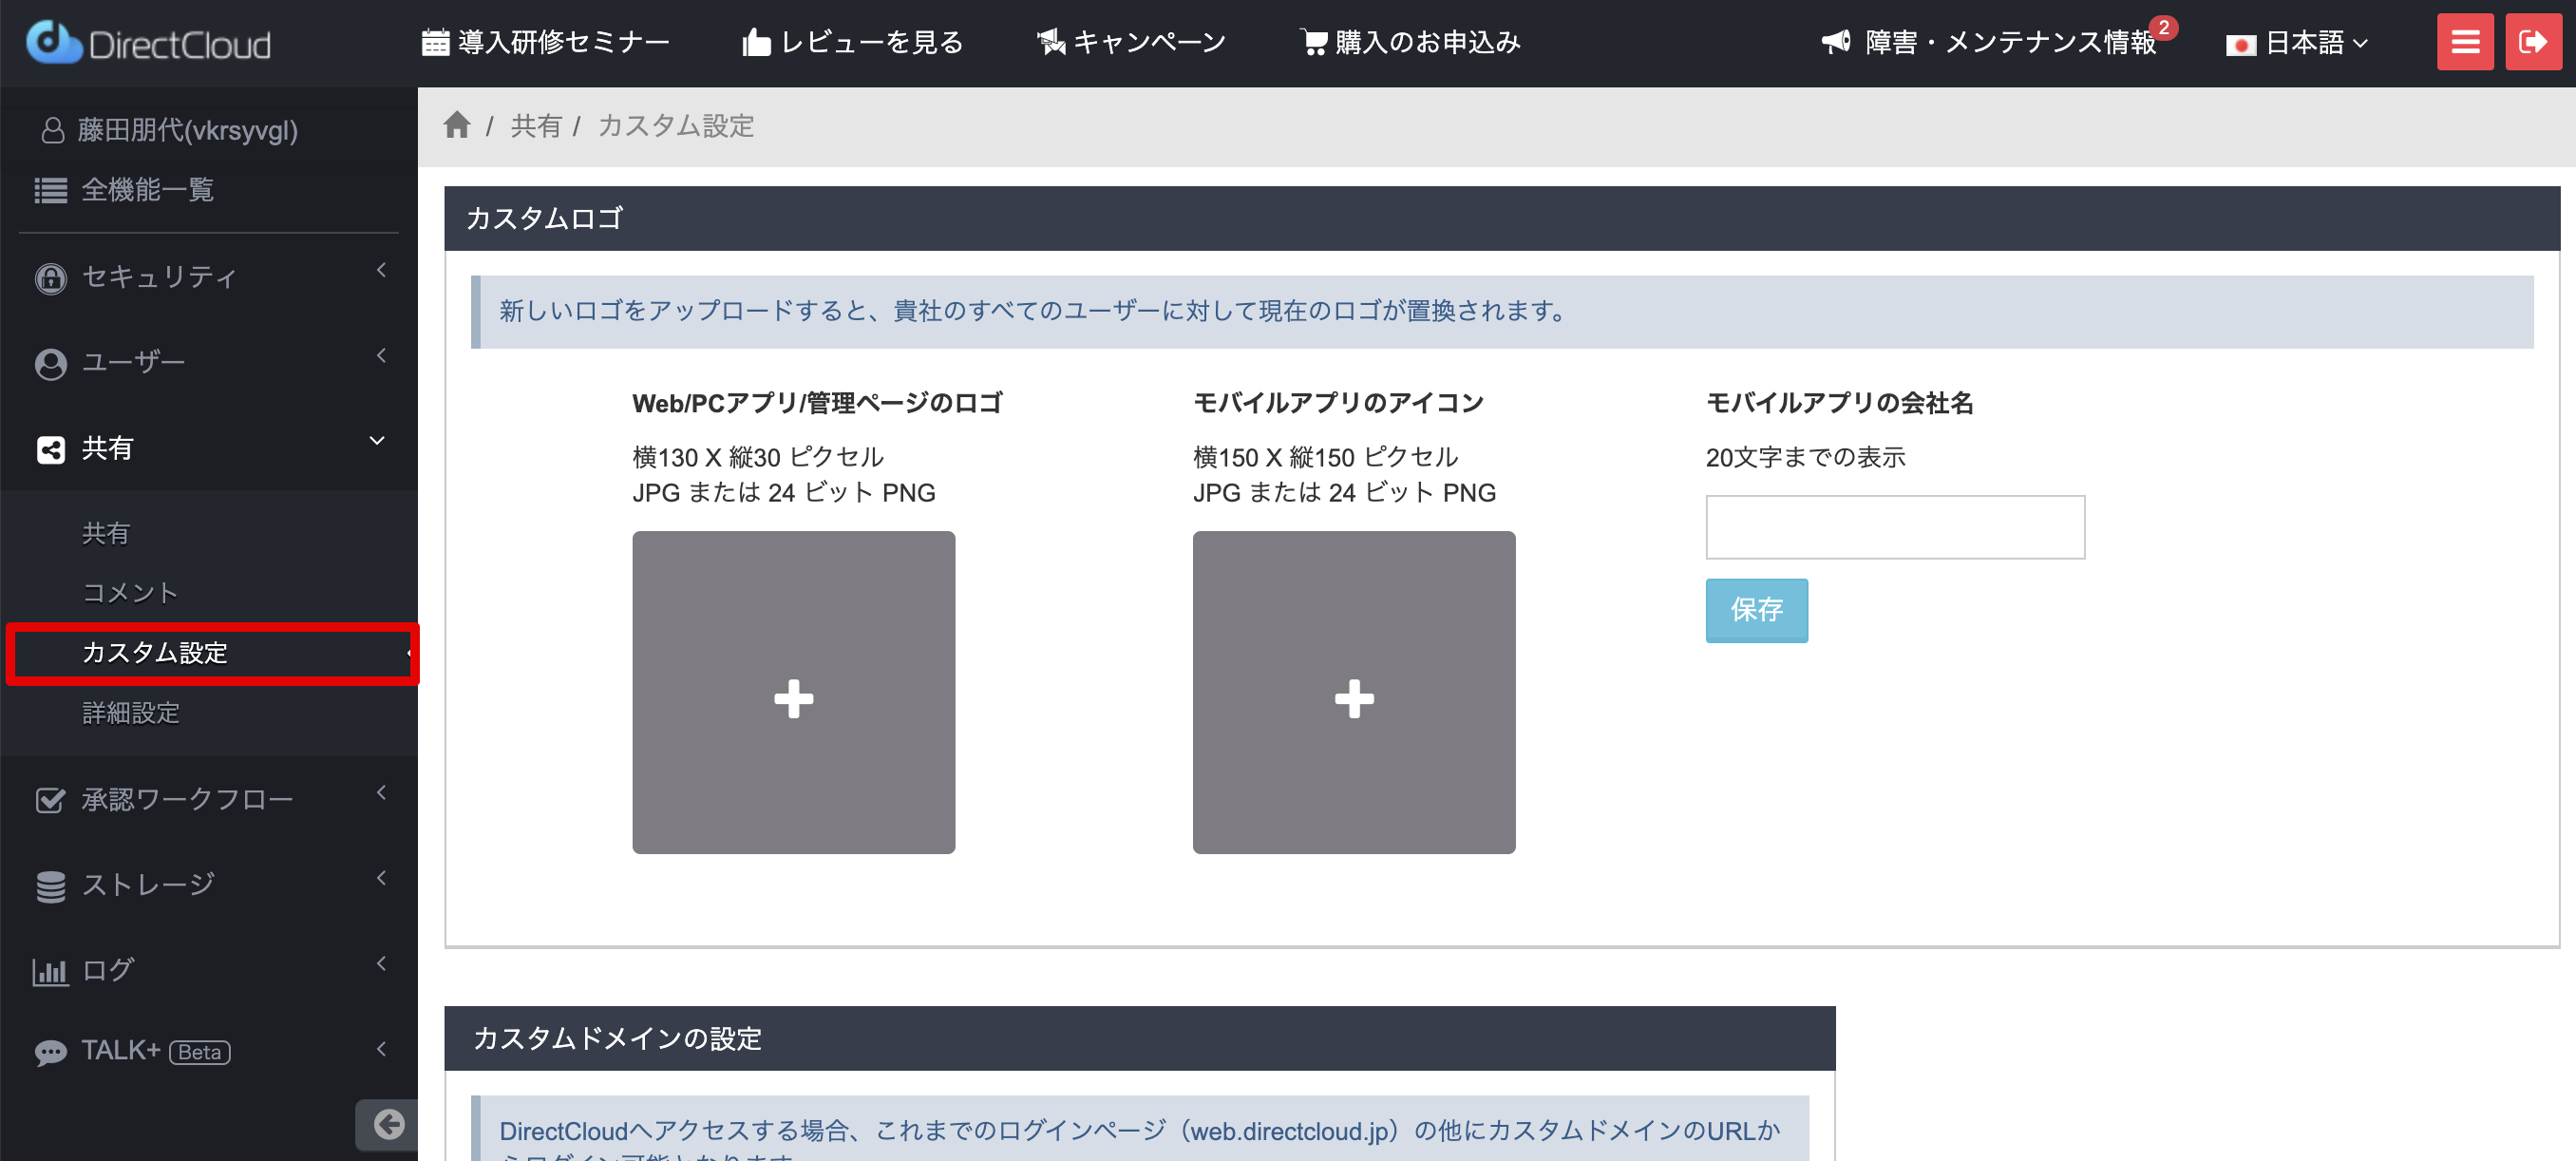Click the red hamburger menu icon

click(x=2464, y=42)
